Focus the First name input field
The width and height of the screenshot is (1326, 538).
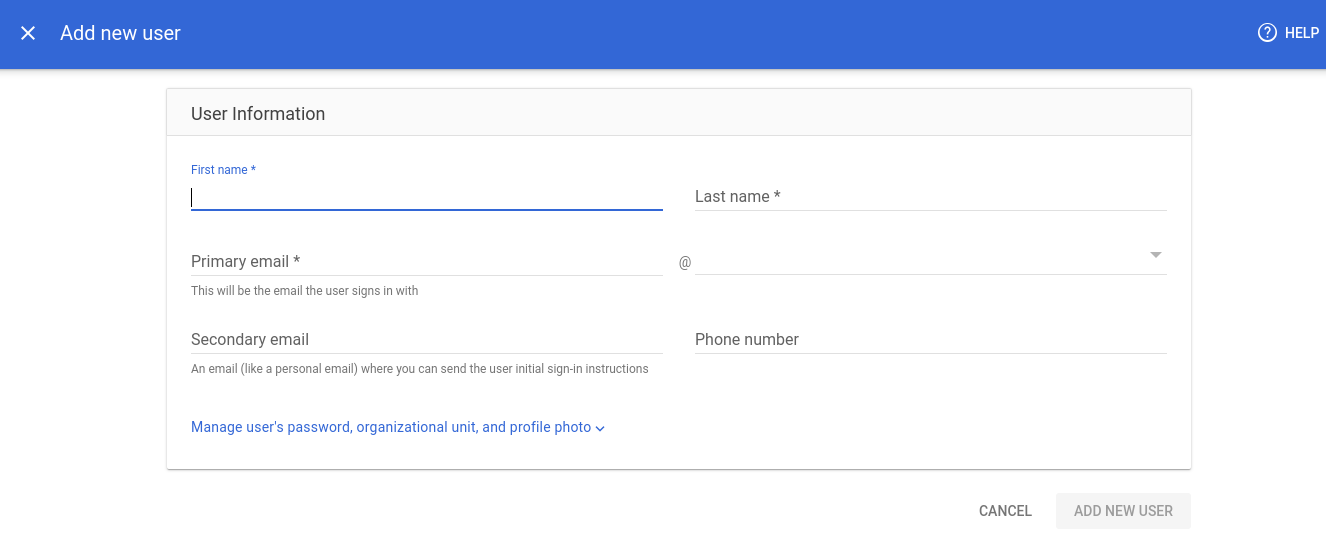(427, 197)
